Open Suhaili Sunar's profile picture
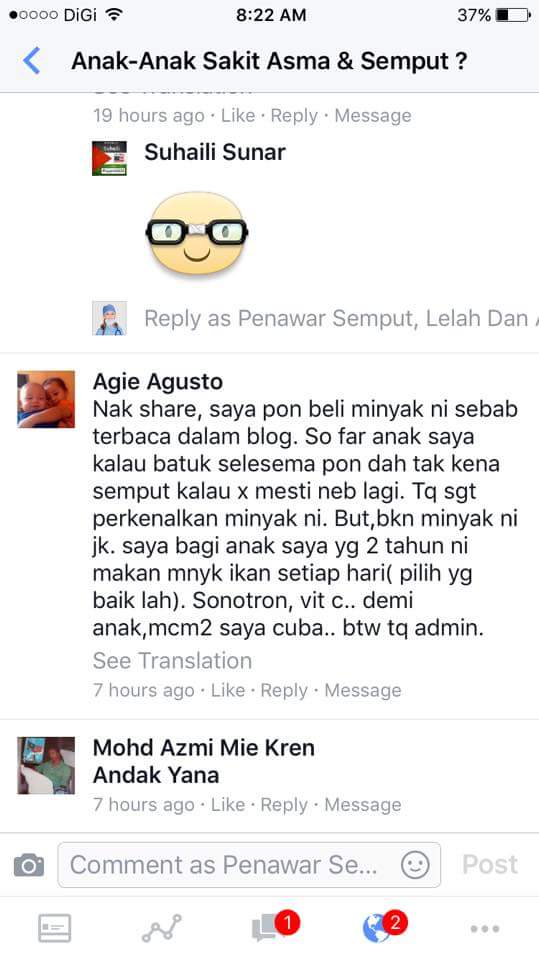The image size is (539, 960). 110,158
